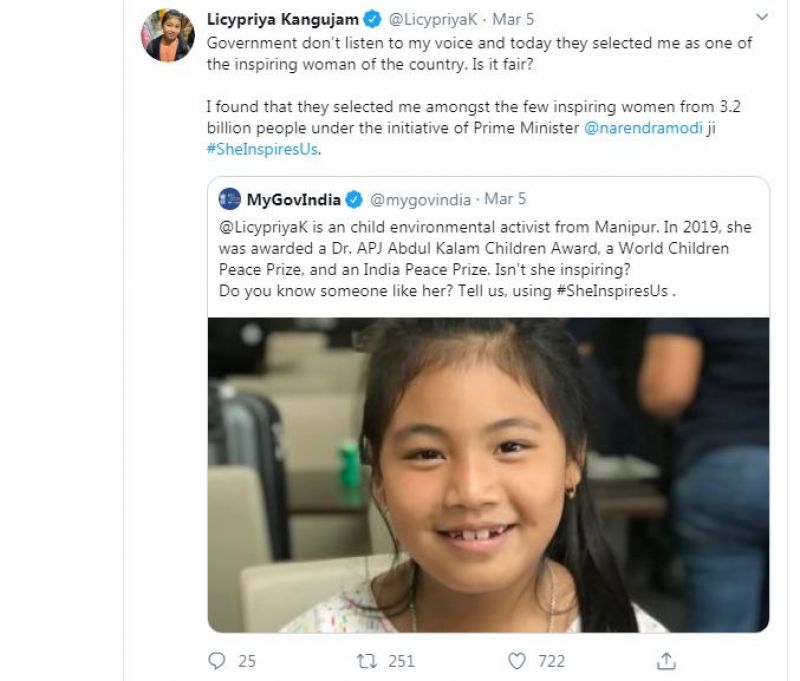
Task: Like the tweet with the heart icon
Action: pyautogui.click(x=517, y=661)
